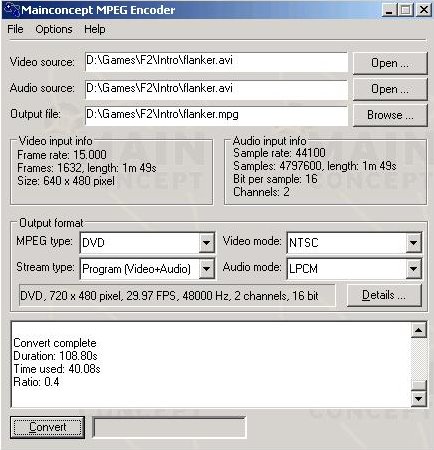
Task: Click the log scrollbar down arrow
Action: pyautogui.click(x=419, y=398)
